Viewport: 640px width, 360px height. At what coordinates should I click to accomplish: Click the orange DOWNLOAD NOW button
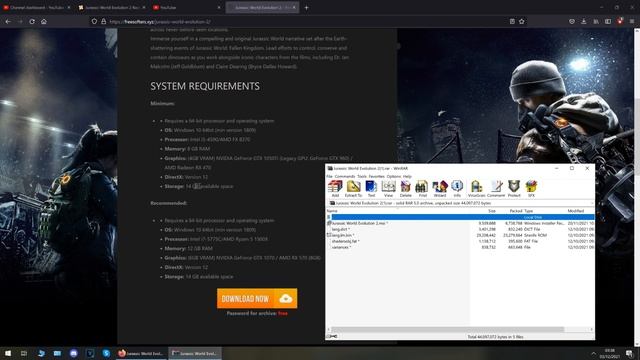tap(257, 299)
